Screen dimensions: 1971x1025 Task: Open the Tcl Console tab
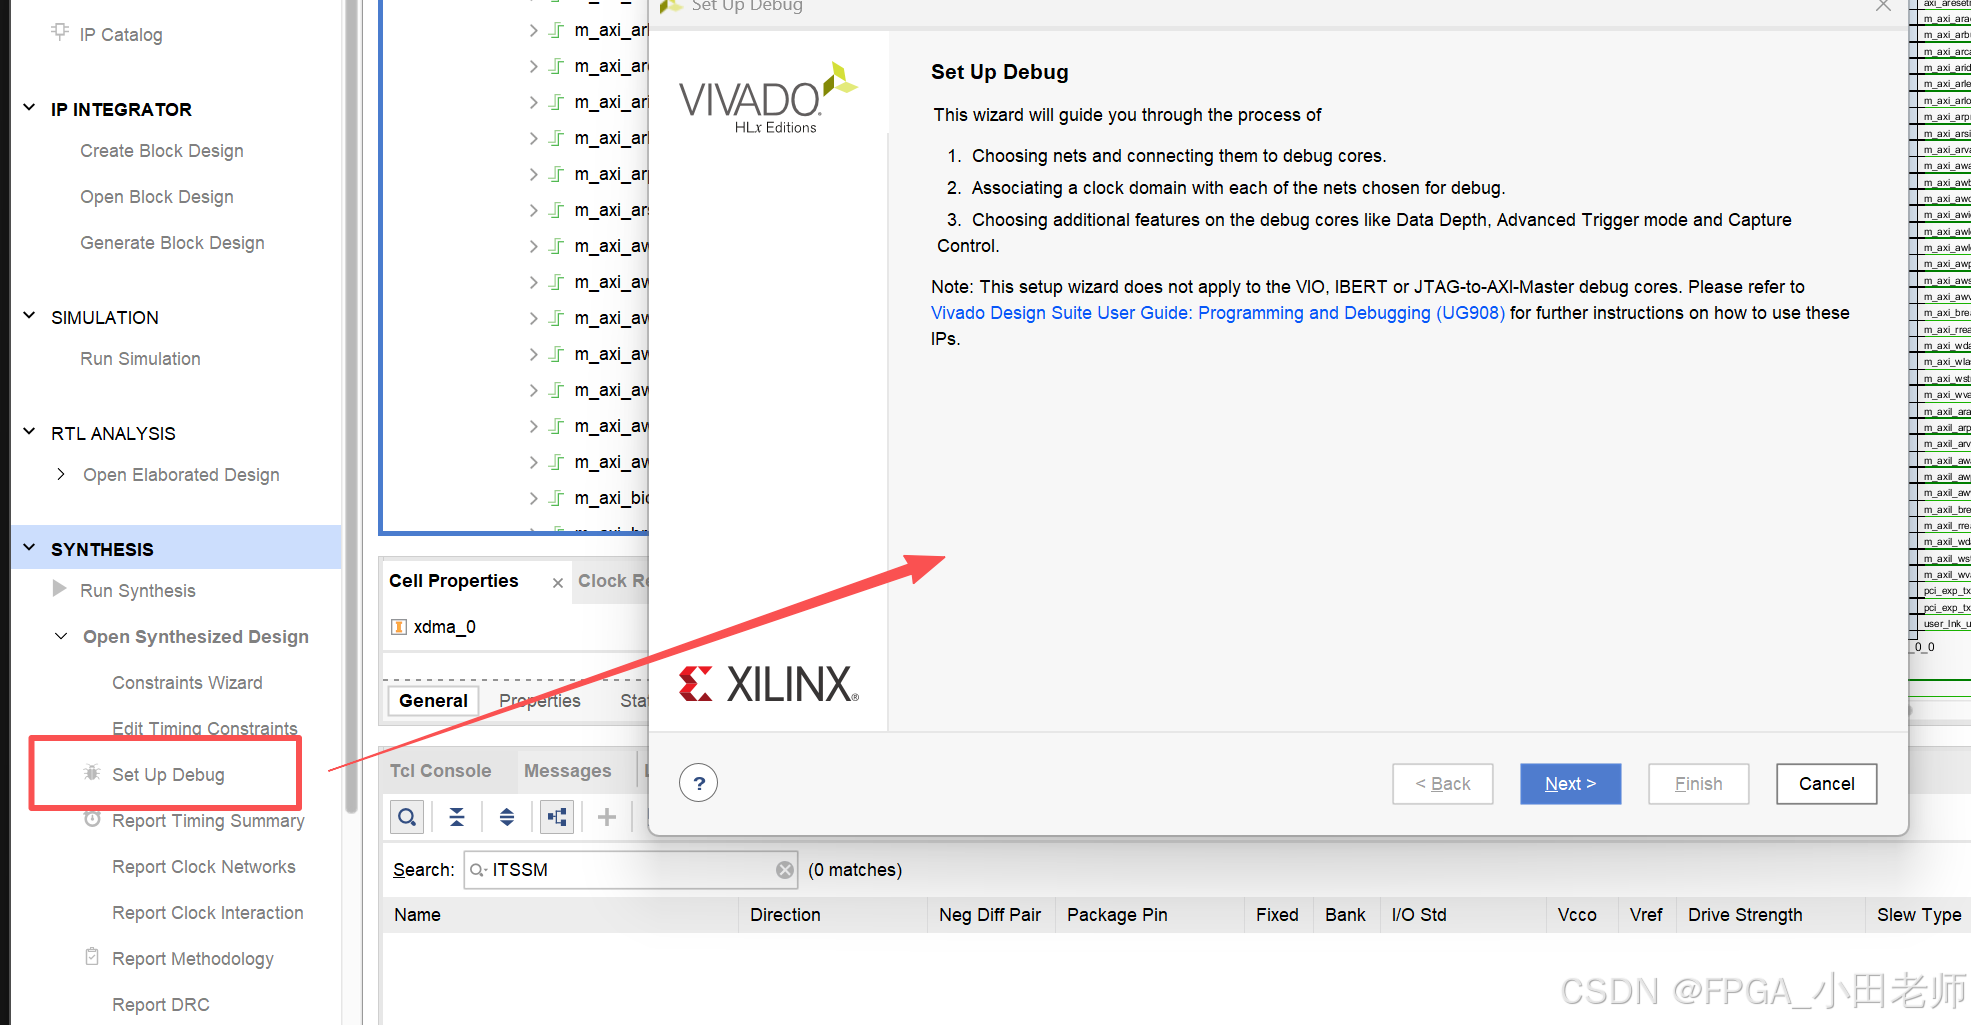(x=441, y=771)
